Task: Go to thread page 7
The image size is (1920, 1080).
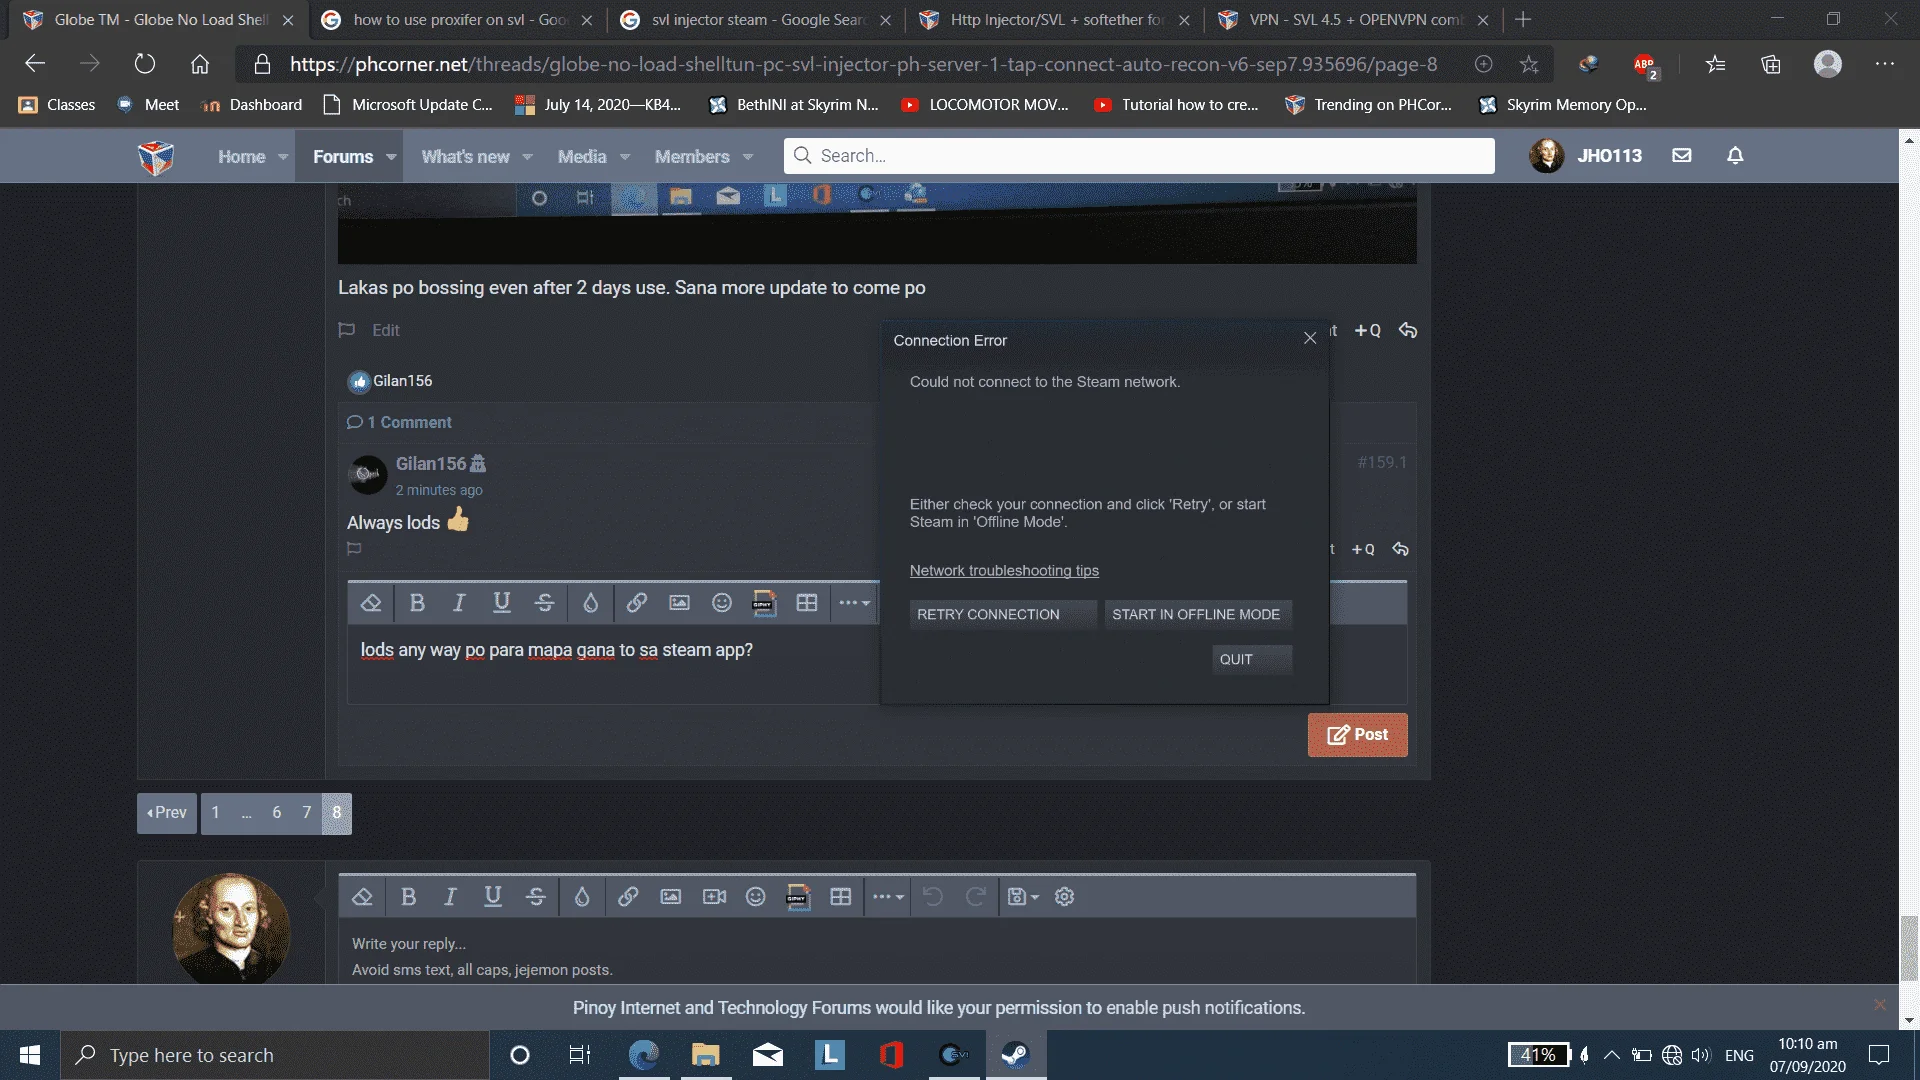Action: (307, 813)
